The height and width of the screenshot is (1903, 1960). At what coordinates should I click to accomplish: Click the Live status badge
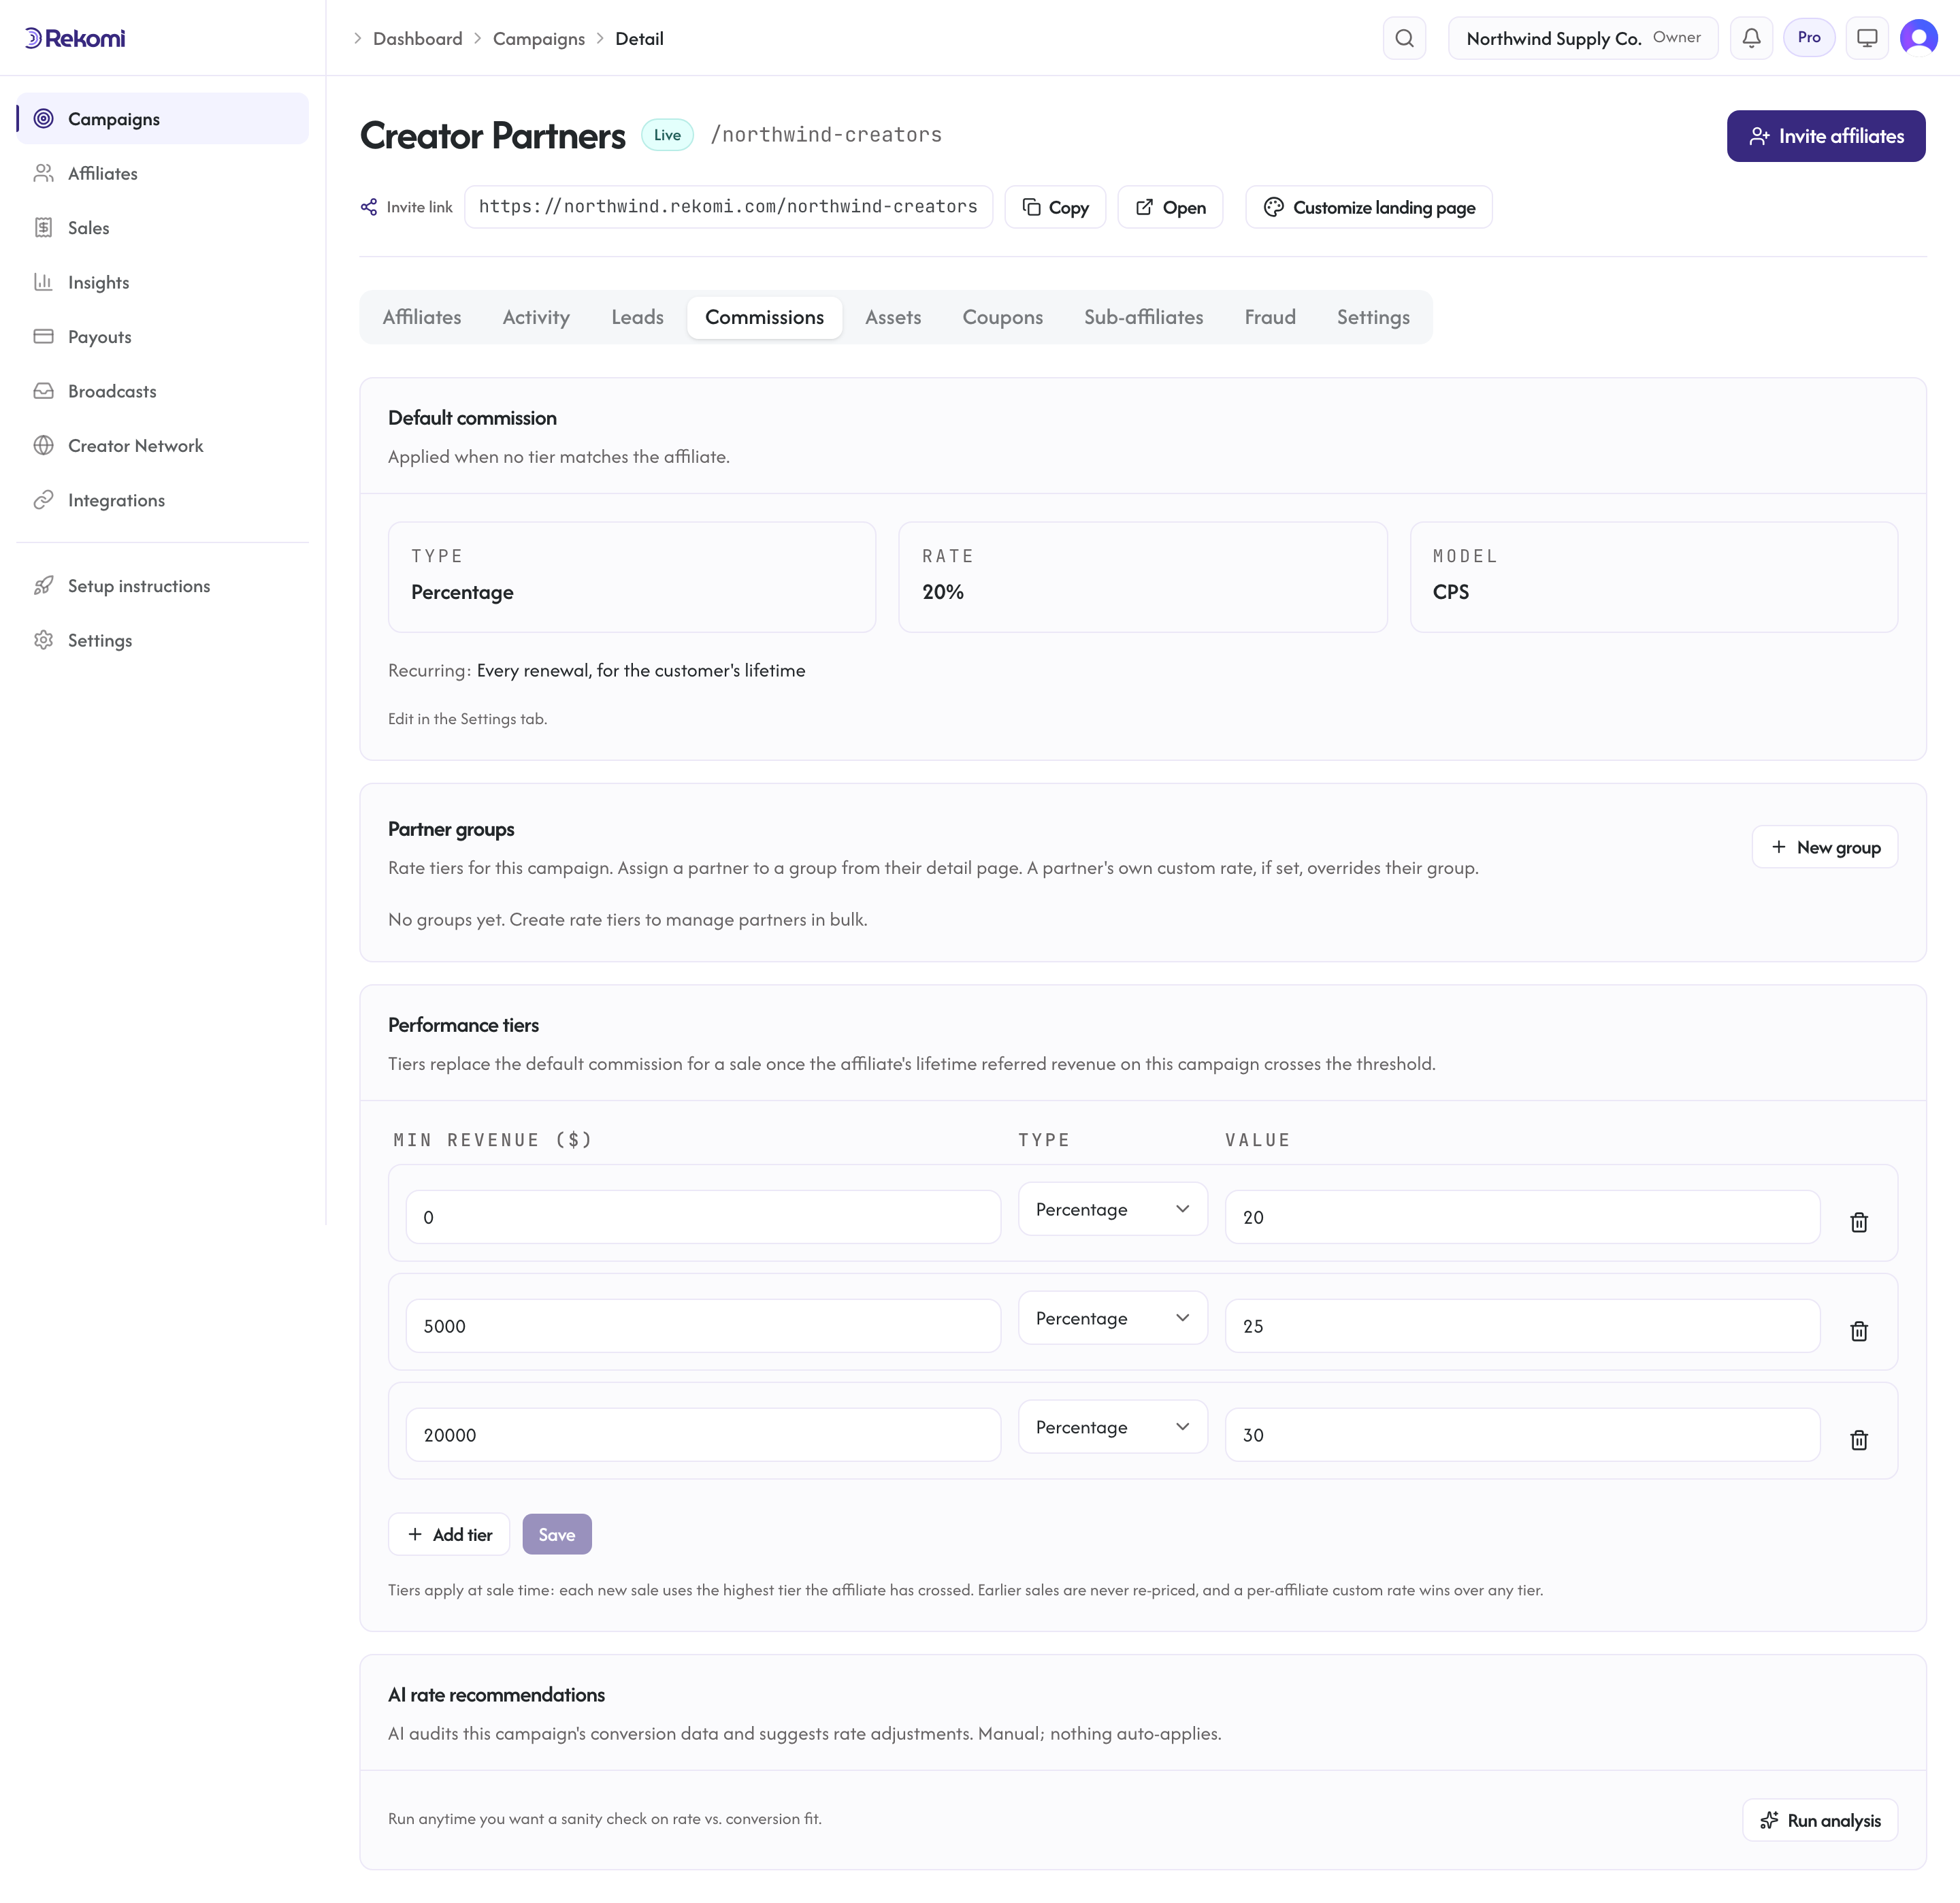(x=667, y=135)
